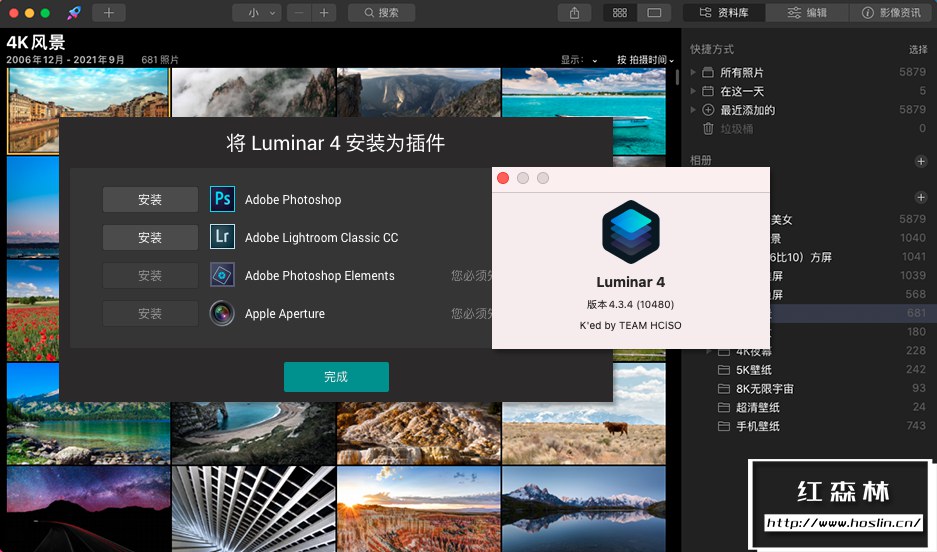Click the Apple Aperture lens icon
The width and height of the screenshot is (937, 552).
[222, 313]
